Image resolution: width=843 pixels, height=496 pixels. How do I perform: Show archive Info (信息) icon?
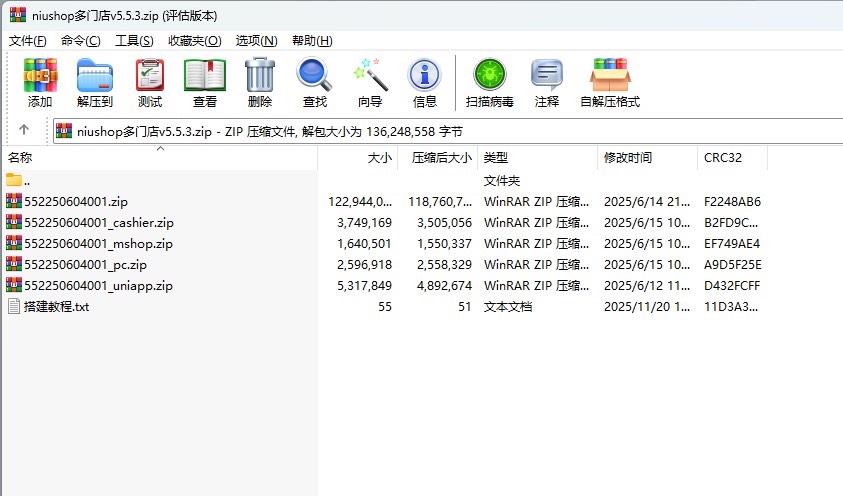[x=425, y=82]
